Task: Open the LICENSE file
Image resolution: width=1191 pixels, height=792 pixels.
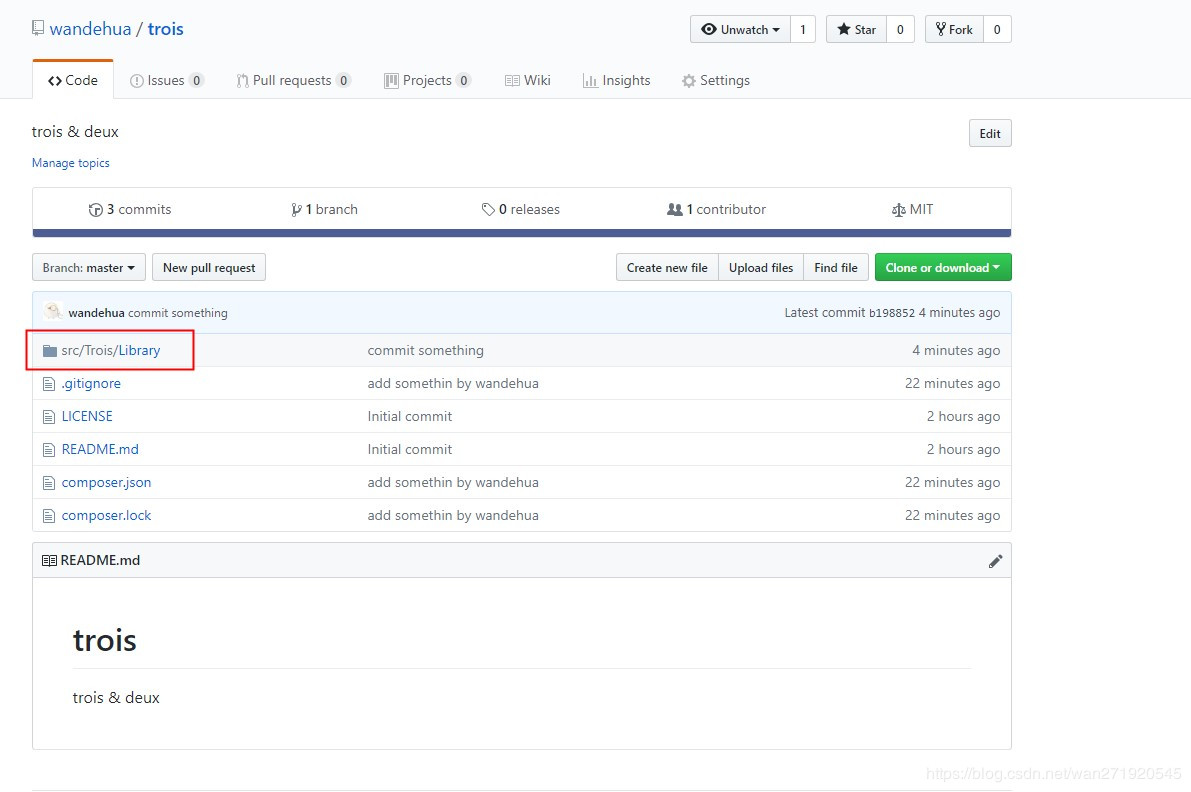Action: coord(87,416)
